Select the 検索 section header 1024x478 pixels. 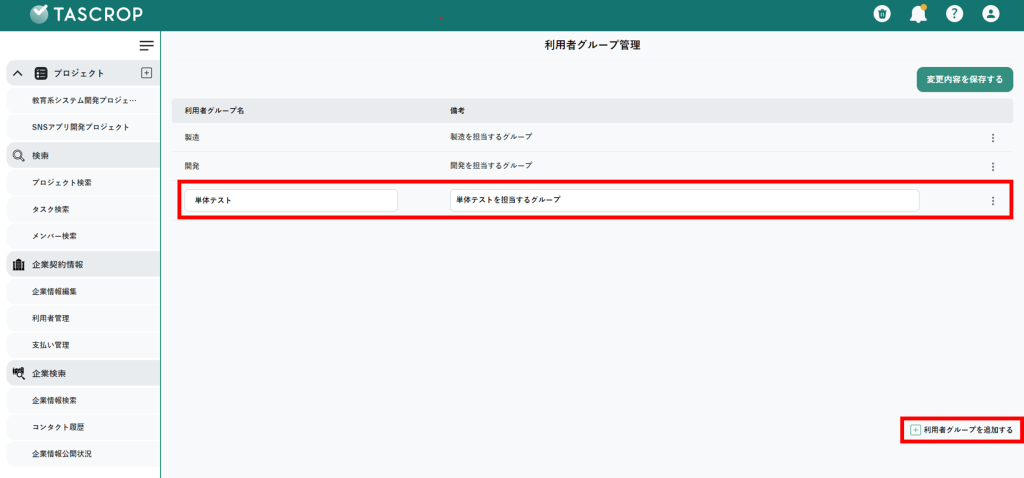pos(83,155)
